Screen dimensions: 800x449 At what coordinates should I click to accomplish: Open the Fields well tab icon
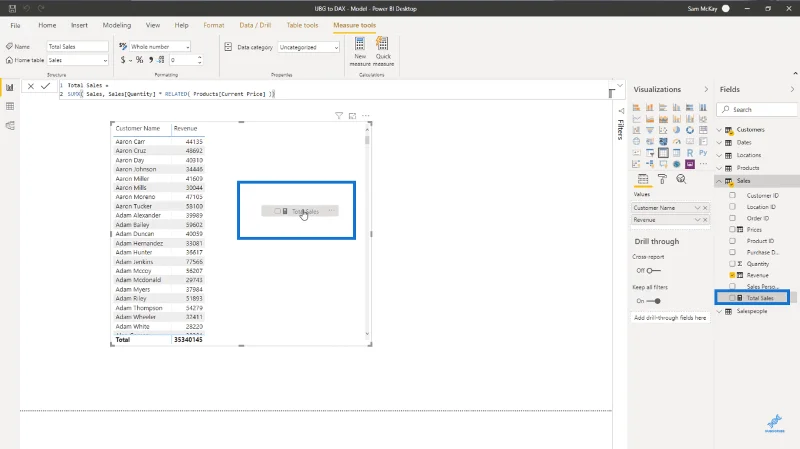tap(643, 179)
